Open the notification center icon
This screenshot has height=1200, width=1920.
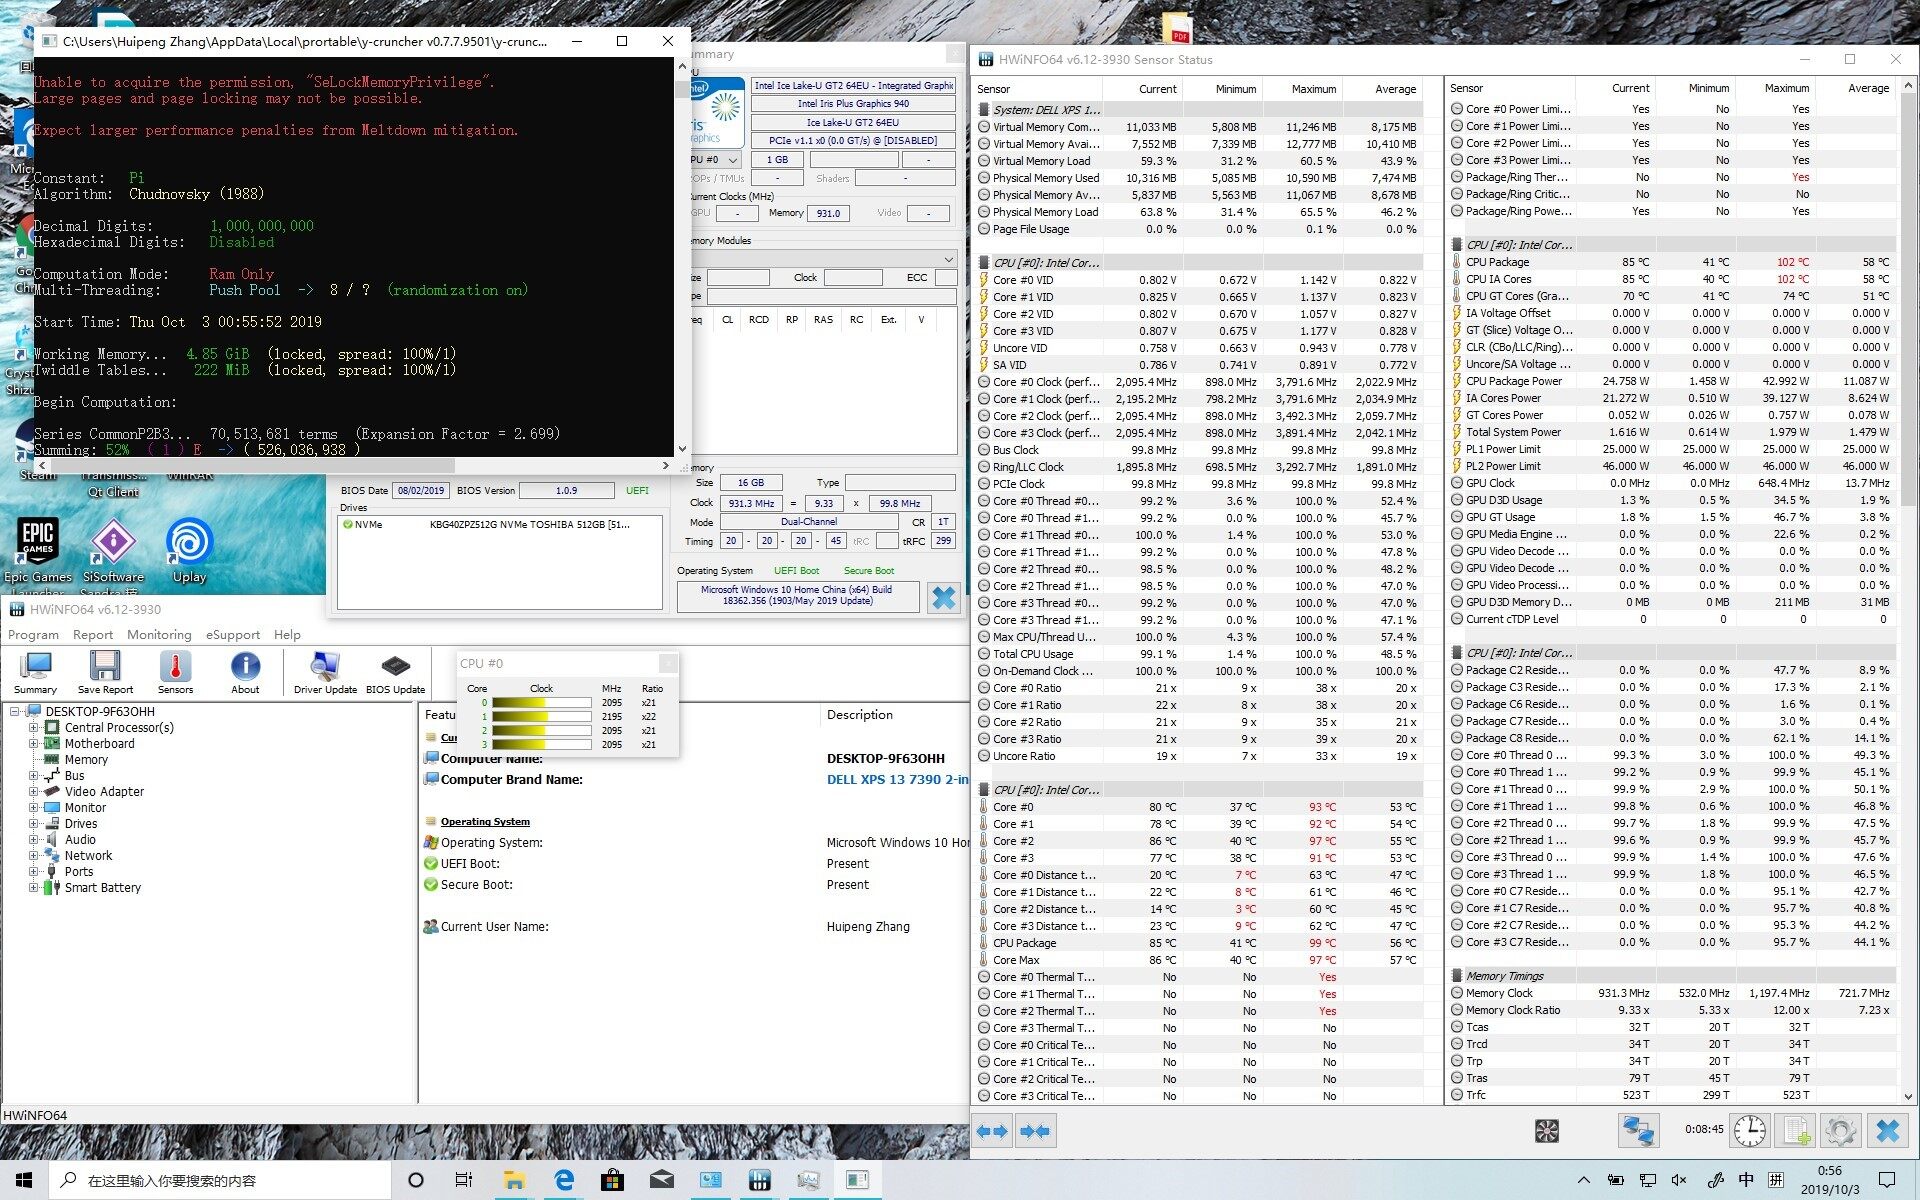(1887, 1180)
